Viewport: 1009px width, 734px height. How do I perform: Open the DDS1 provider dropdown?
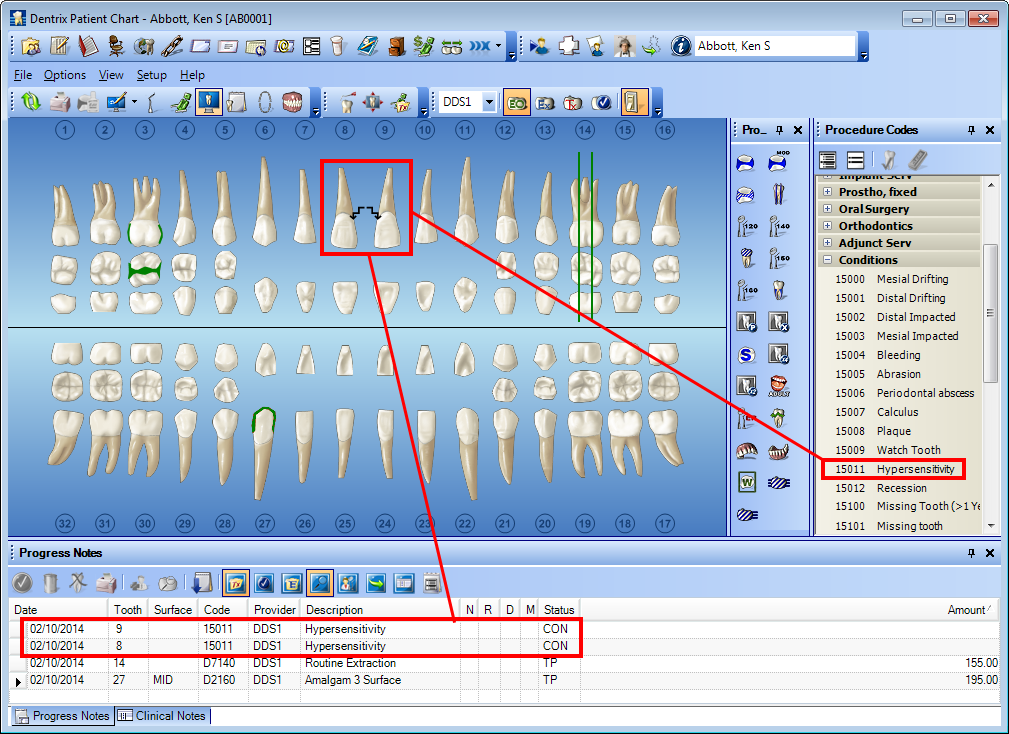click(489, 102)
